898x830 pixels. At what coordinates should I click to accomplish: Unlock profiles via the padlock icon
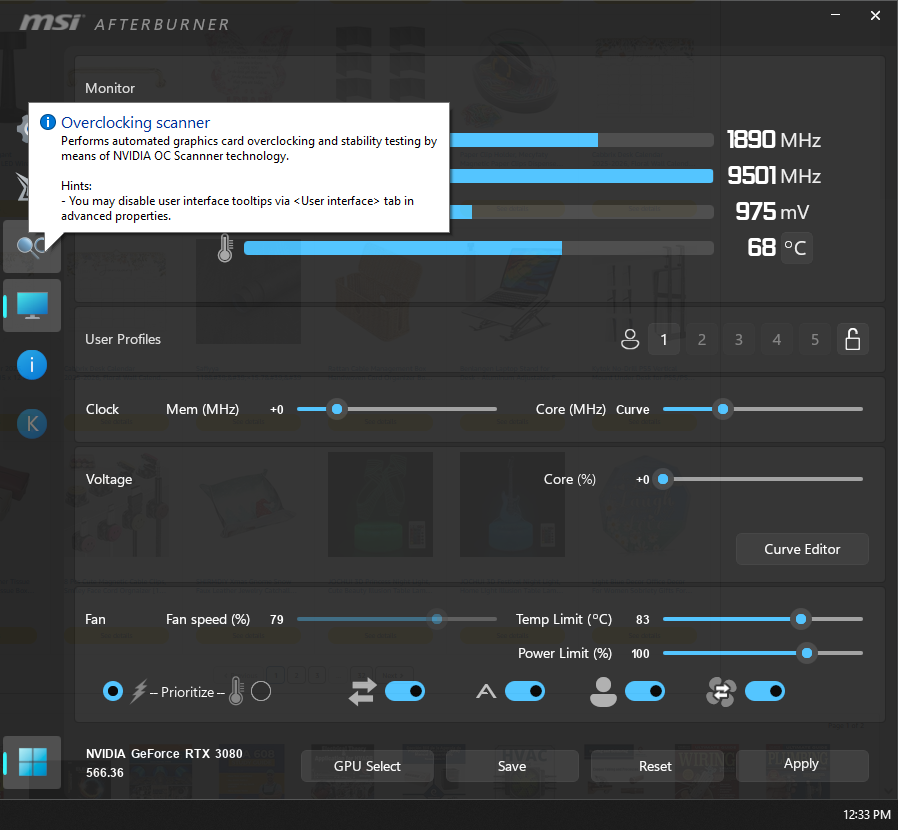click(x=852, y=339)
